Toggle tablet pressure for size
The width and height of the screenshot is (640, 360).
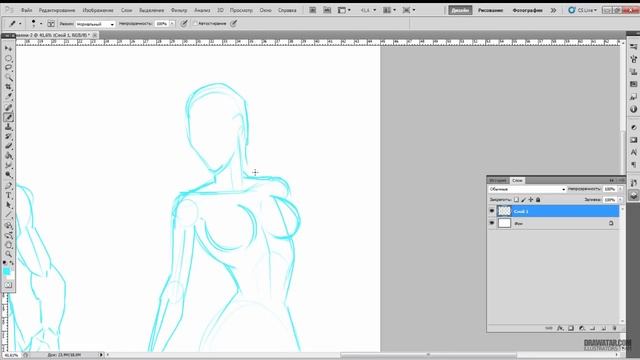coord(234,24)
